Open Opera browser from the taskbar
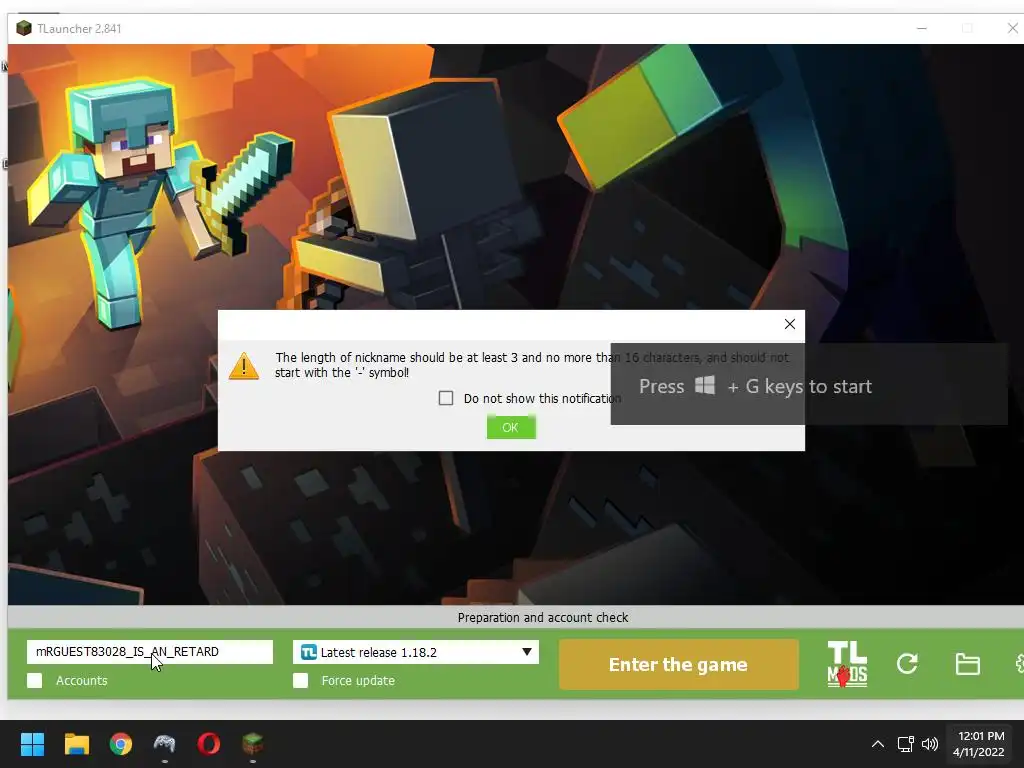1024x768 pixels. coord(209,744)
